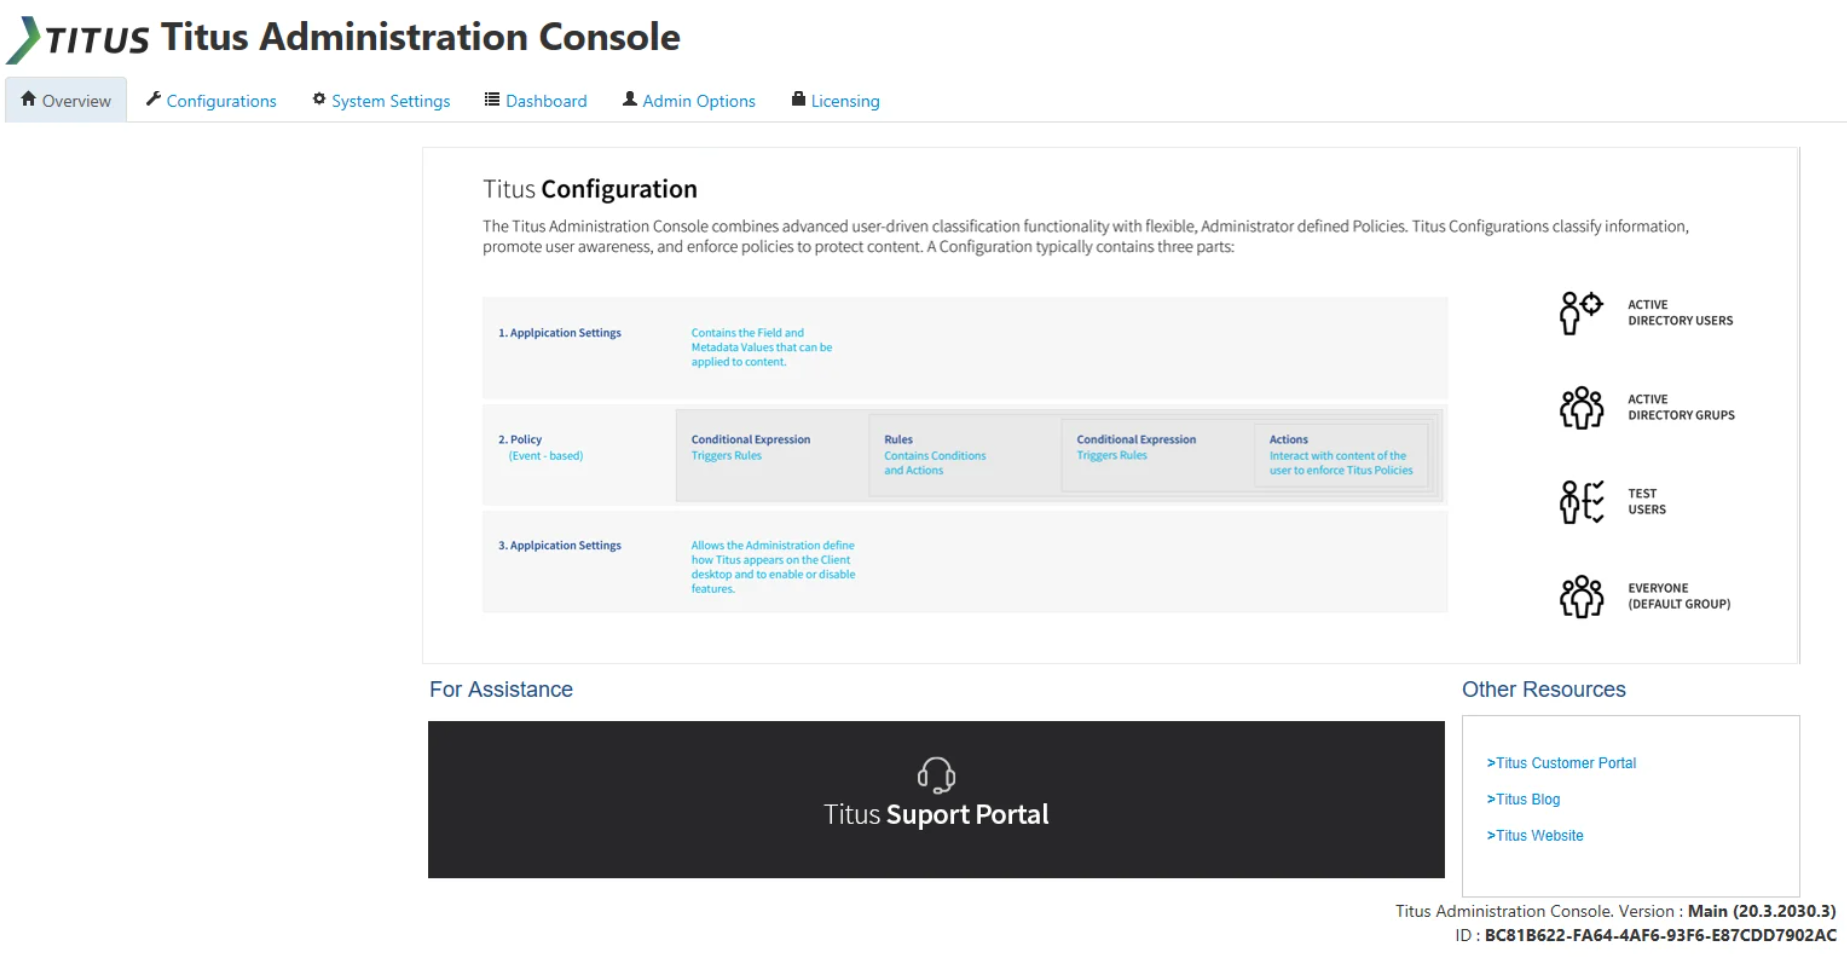This screenshot has width=1847, height=957.
Task: Click the 'ACTIVE DIRECTORY GRUPS' label
Action: click(1681, 407)
